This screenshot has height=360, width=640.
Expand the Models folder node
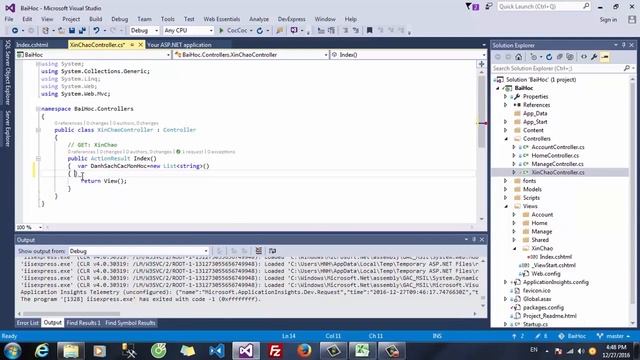pyautogui.click(x=506, y=189)
